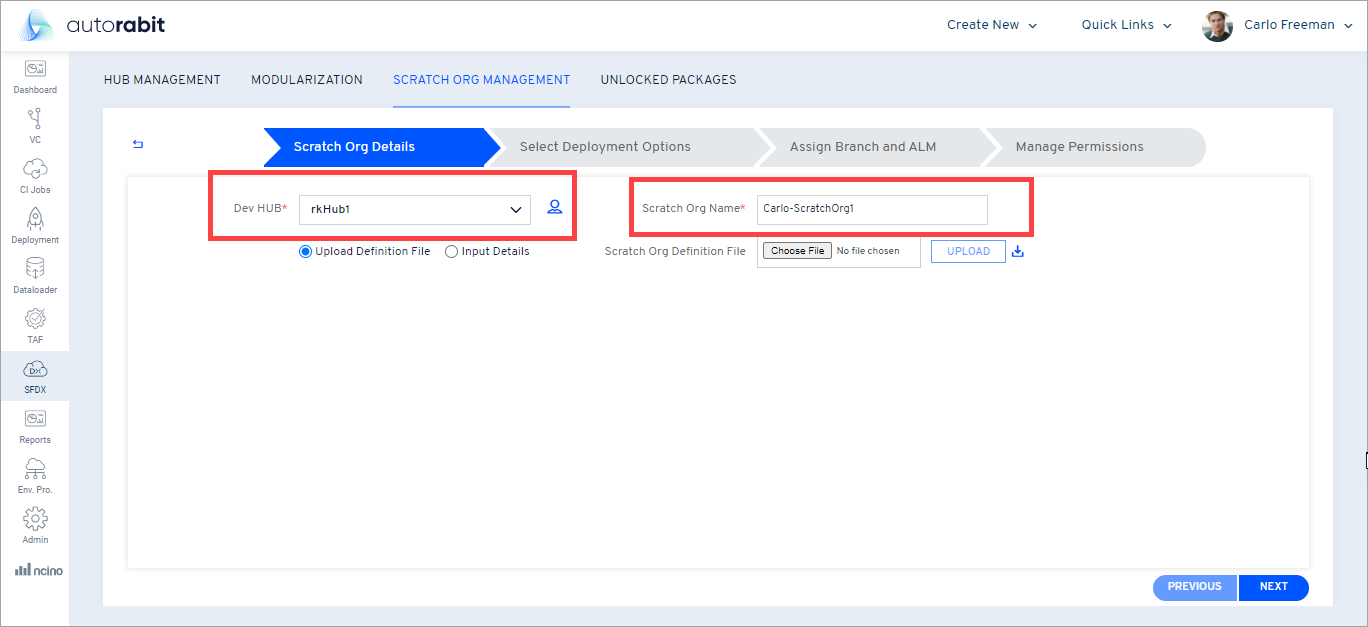Click the Scratch Org Name input field
The height and width of the screenshot is (627, 1368).
[x=871, y=209]
